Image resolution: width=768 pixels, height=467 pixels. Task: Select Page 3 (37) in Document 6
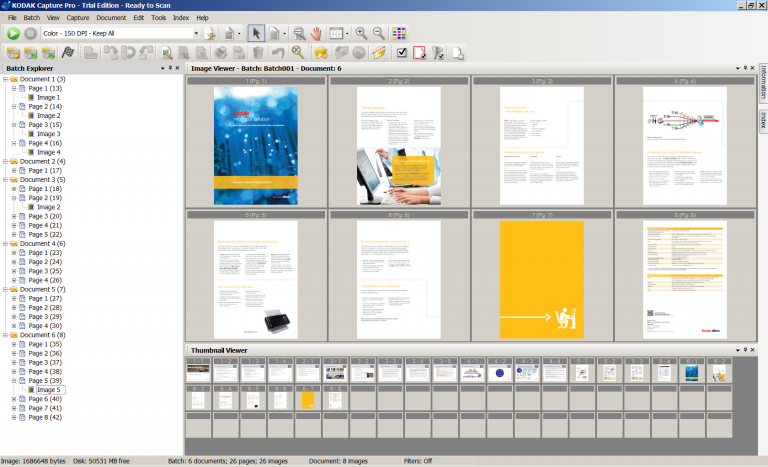pyautogui.click(x=45, y=362)
